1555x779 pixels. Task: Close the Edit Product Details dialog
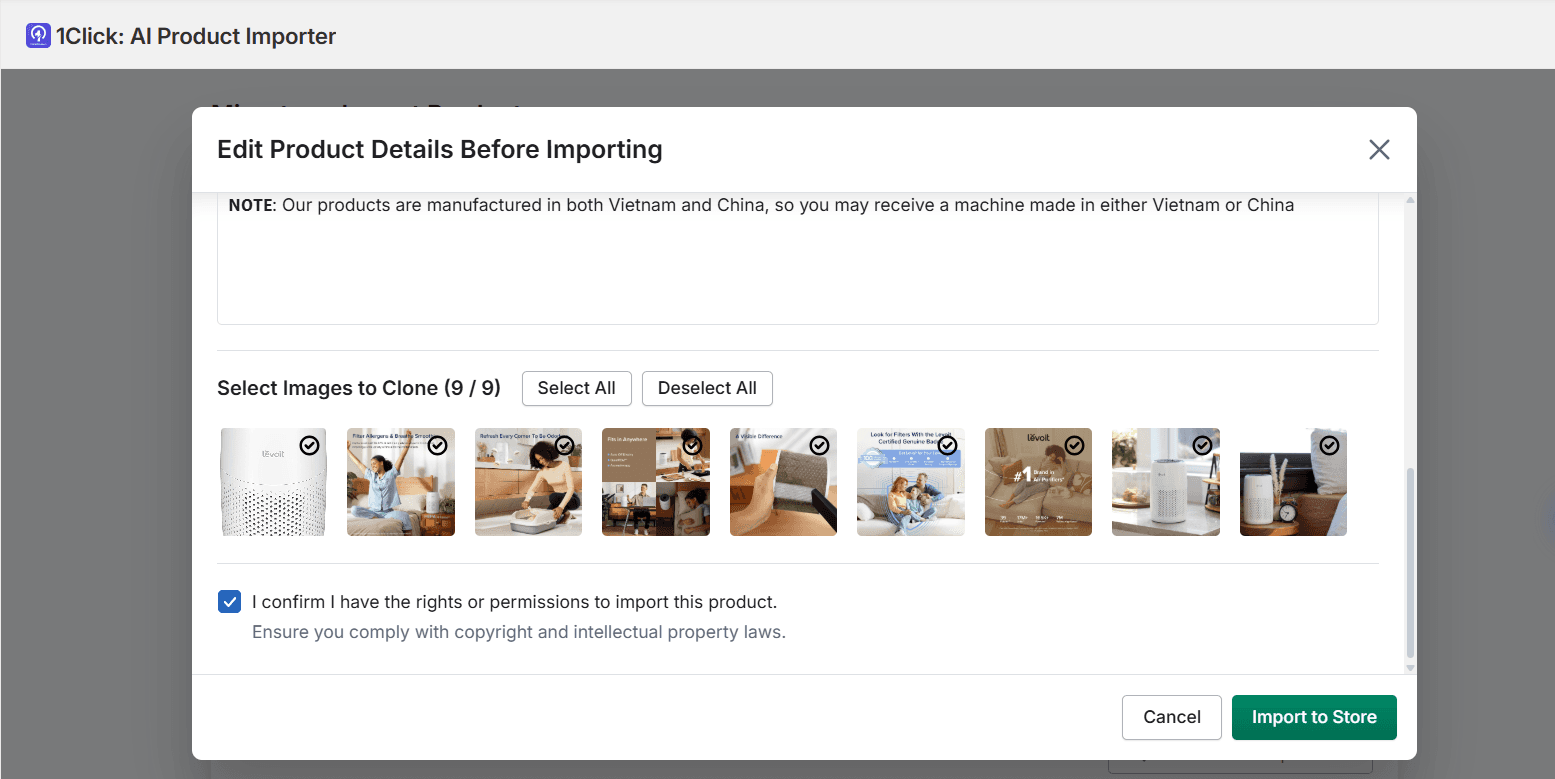point(1379,149)
